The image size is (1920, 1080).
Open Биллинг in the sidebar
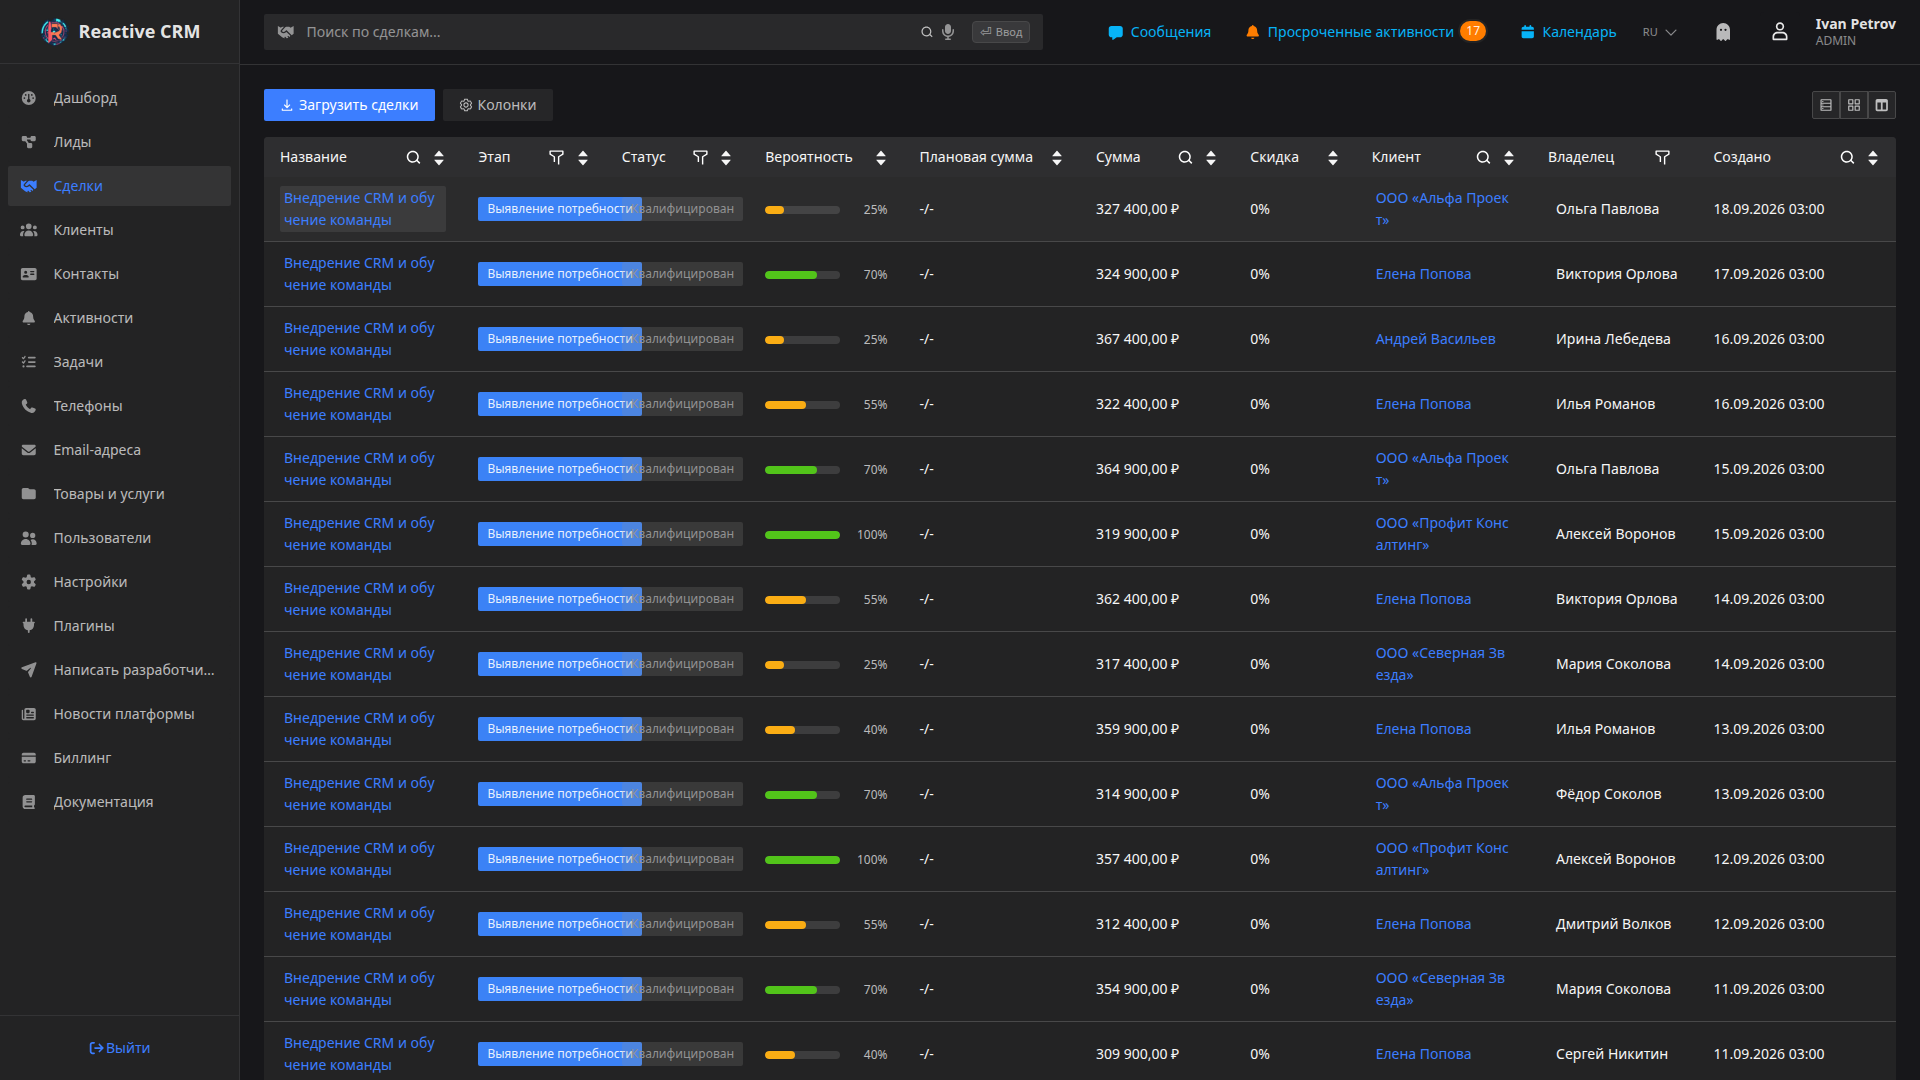119,758
